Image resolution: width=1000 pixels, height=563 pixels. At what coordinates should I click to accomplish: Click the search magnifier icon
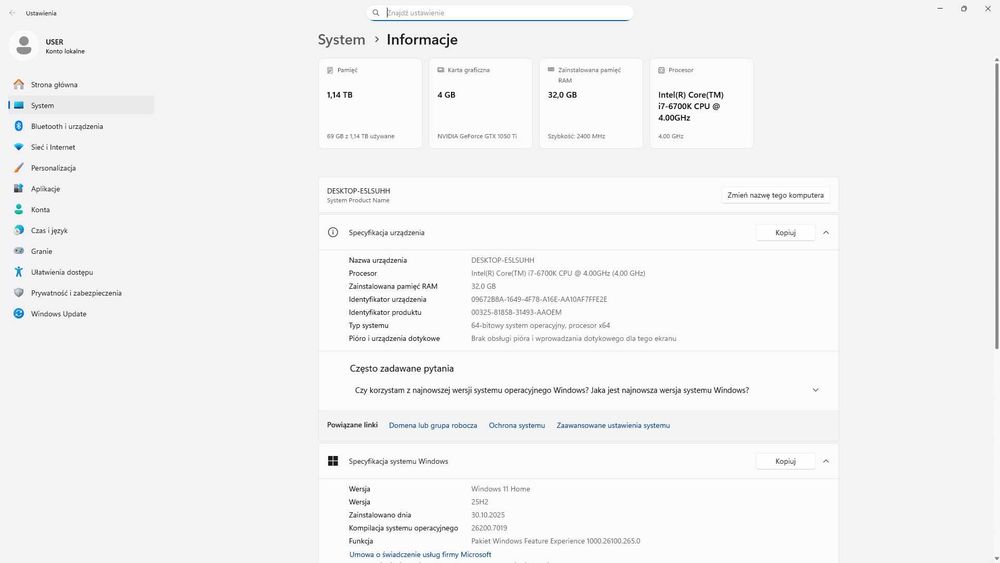pos(376,13)
